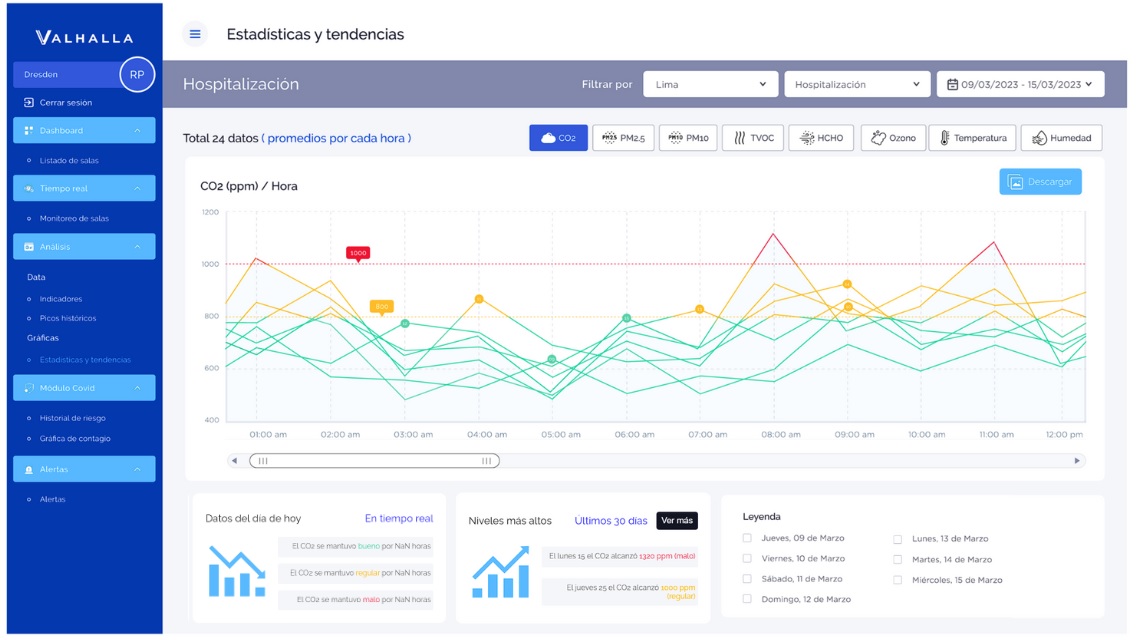Screen dimensions: 1137x640
Task: Display Temperatura thermometer metric
Action: click(972, 138)
